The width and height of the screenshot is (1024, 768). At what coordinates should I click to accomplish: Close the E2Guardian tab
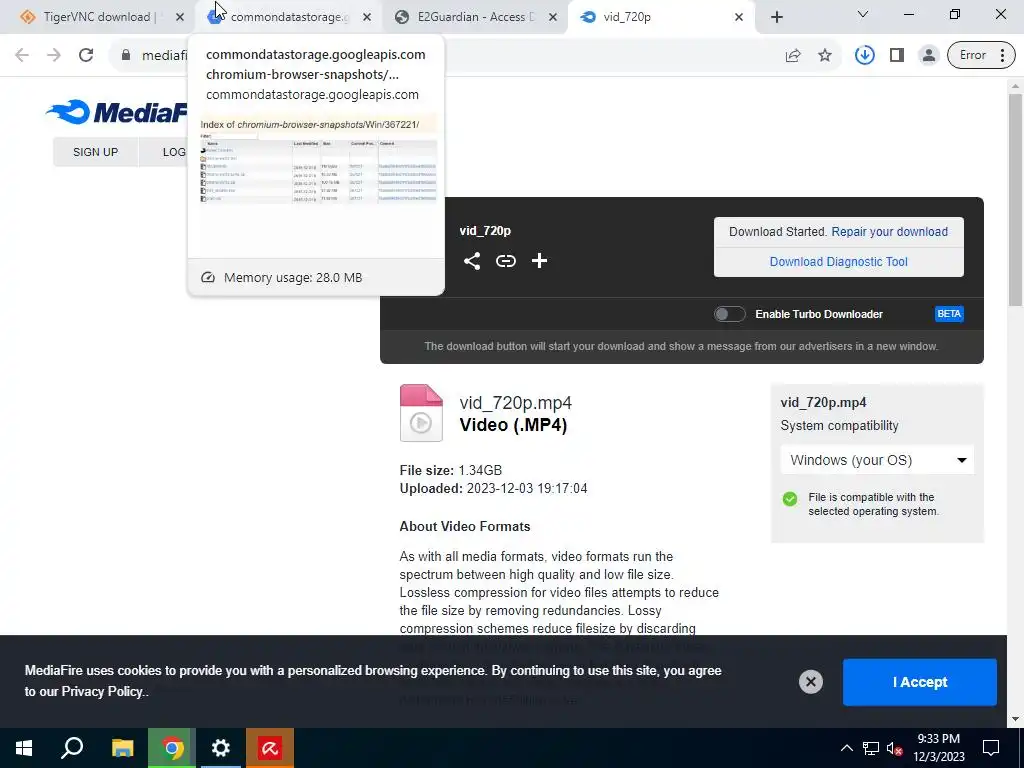tap(553, 17)
